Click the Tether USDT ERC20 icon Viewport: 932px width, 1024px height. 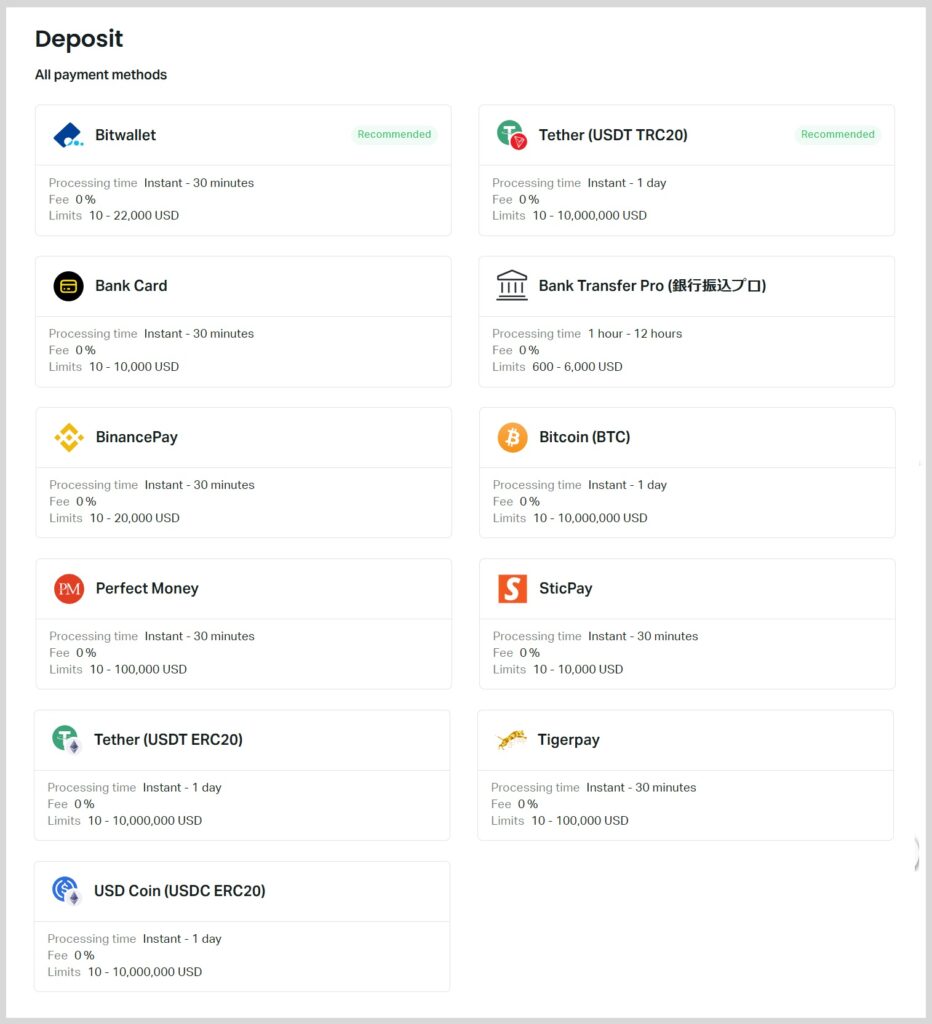(67, 740)
